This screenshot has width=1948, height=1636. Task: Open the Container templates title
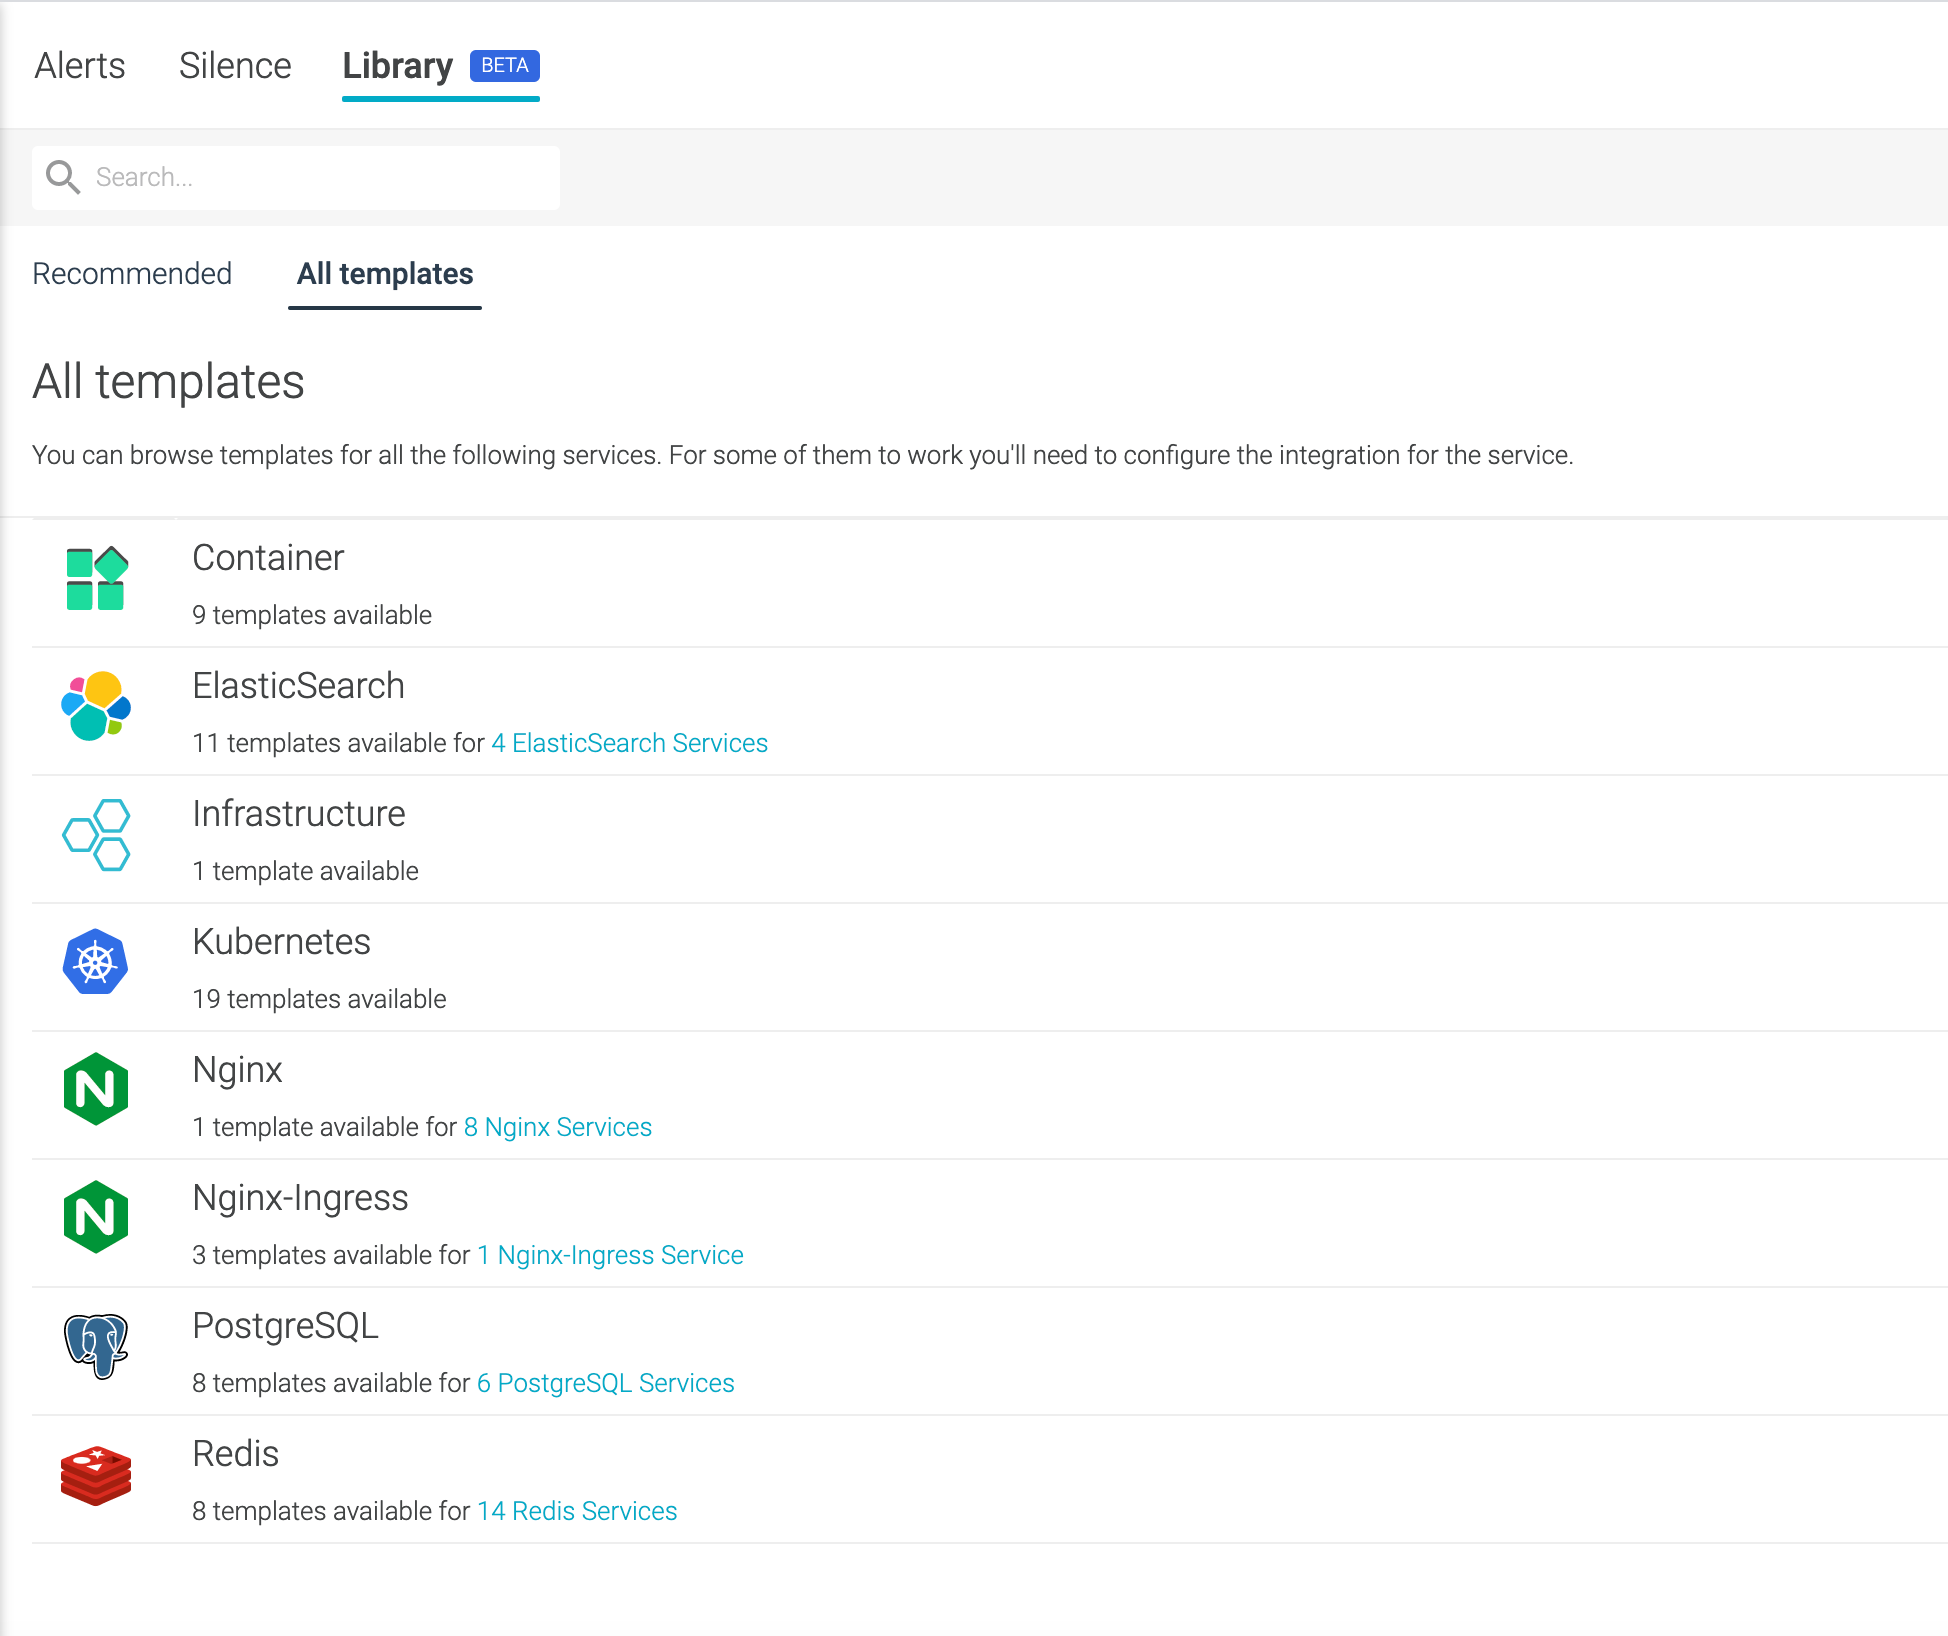[268, 558]
